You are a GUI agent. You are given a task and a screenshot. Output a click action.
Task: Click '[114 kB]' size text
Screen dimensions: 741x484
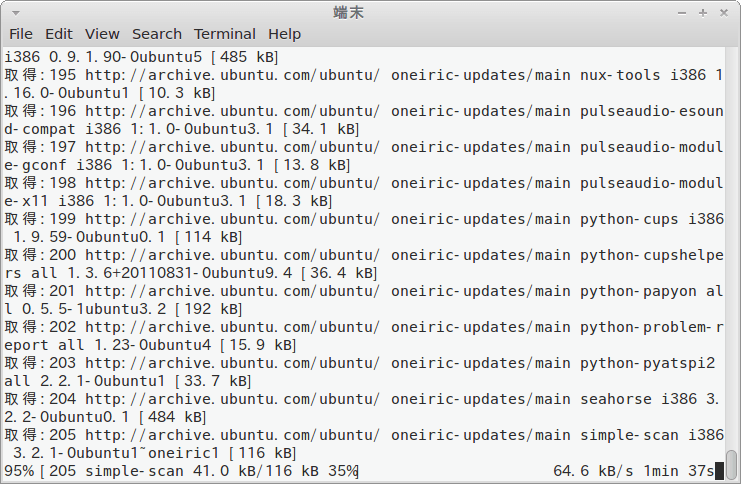(208, 236)
